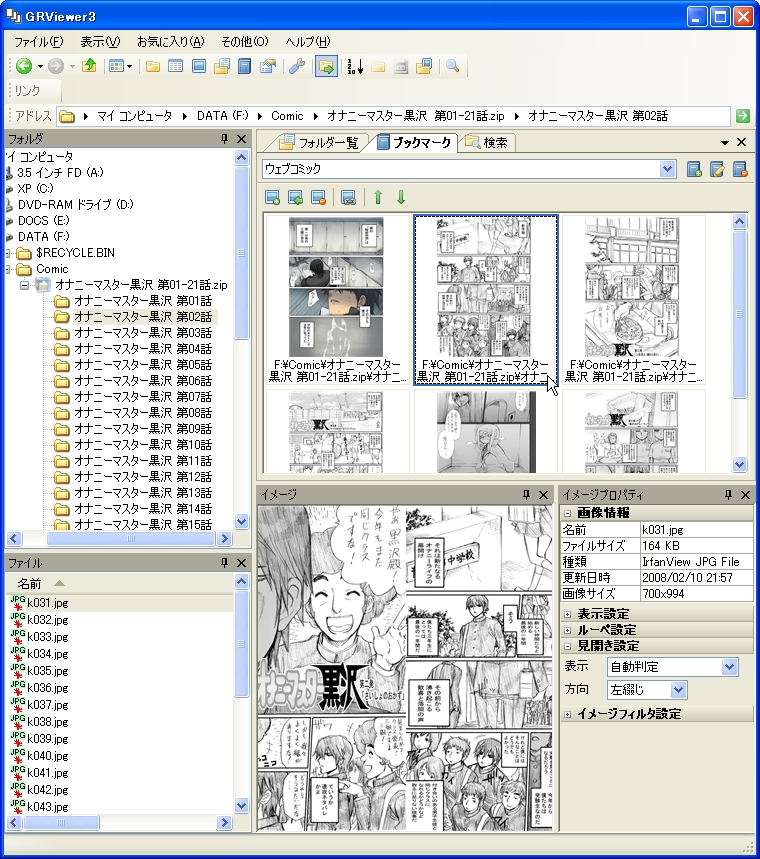Expand the 表示設定 section
This screenshot has height=859, width=760.
pyautogui.click(x=567, y=614)
